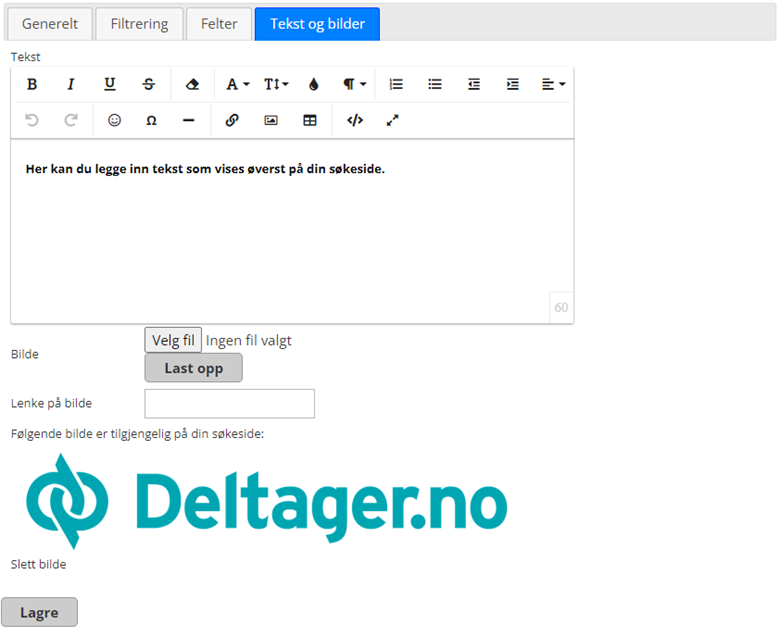Redo the last undone change
The height and width of the screenshot is (637, 781).
[x=71, y=120]
